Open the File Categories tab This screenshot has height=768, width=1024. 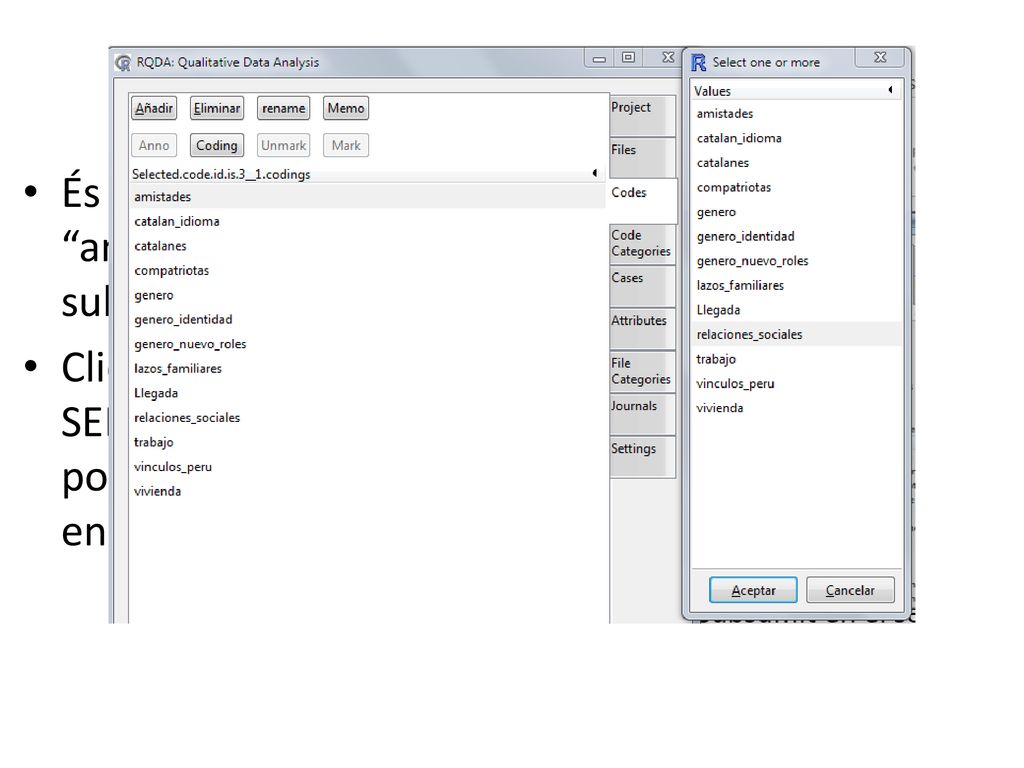(x=642, y=372)
